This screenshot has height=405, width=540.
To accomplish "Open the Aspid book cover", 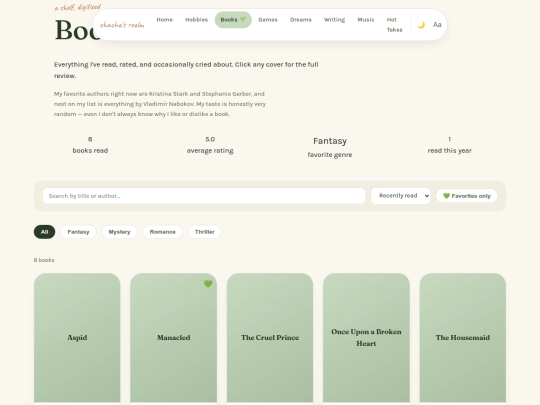I will [x=77, y=338].
